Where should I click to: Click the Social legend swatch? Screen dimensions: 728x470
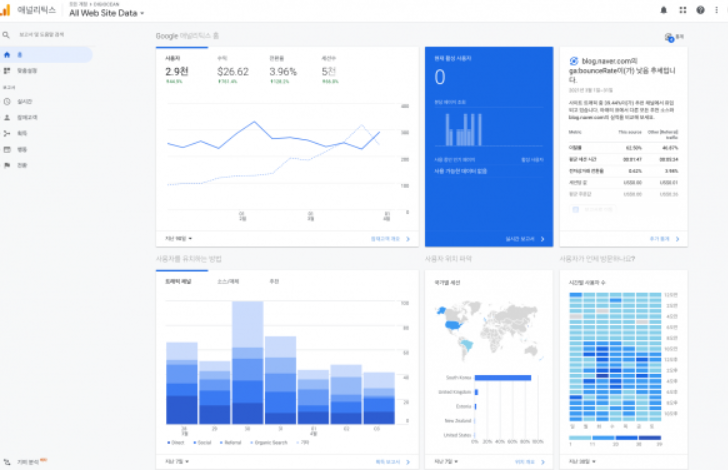pos(195,443)
